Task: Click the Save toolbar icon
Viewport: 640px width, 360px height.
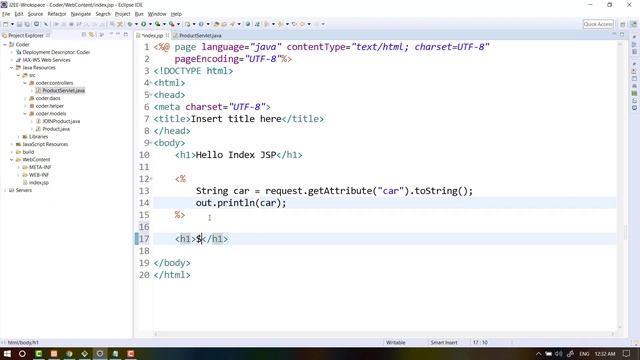Action: click(x=19, y=24)
